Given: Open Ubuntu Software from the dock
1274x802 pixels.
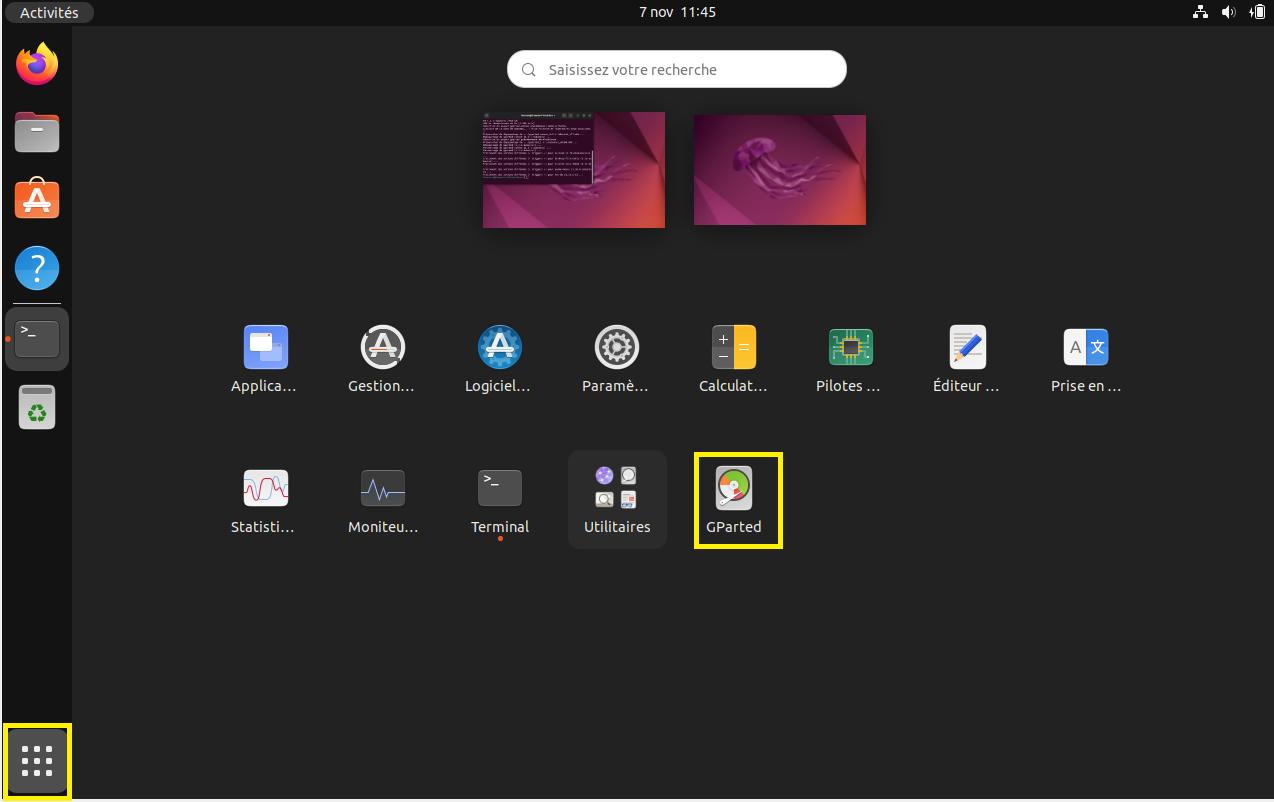Looking at the screenshot, I should pos(37,200).
